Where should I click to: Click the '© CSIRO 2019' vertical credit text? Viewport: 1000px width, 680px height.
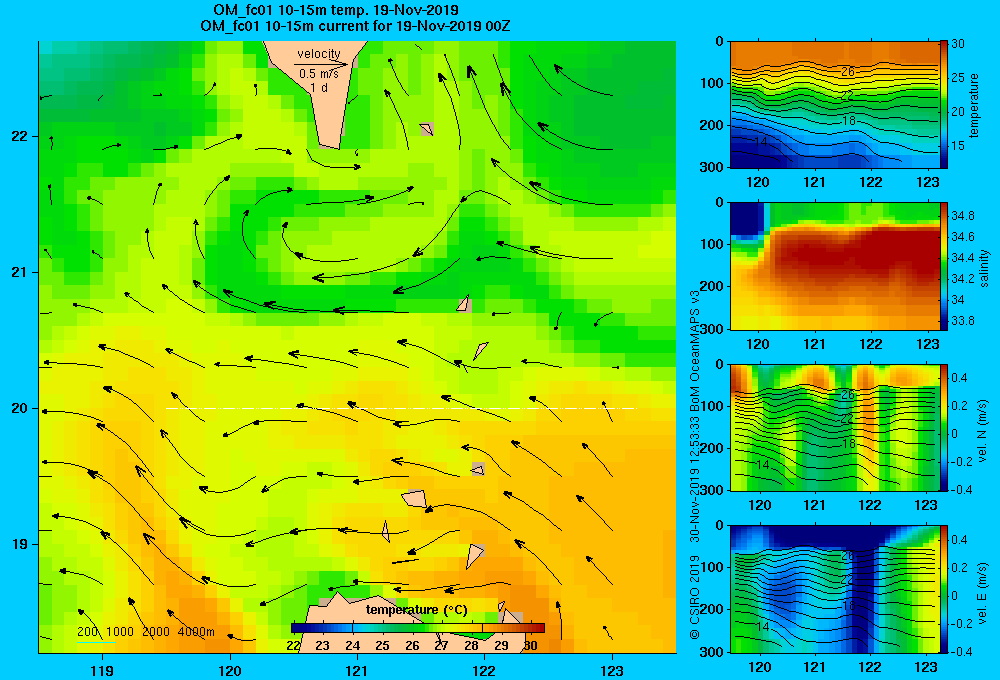tap(695, 598)
